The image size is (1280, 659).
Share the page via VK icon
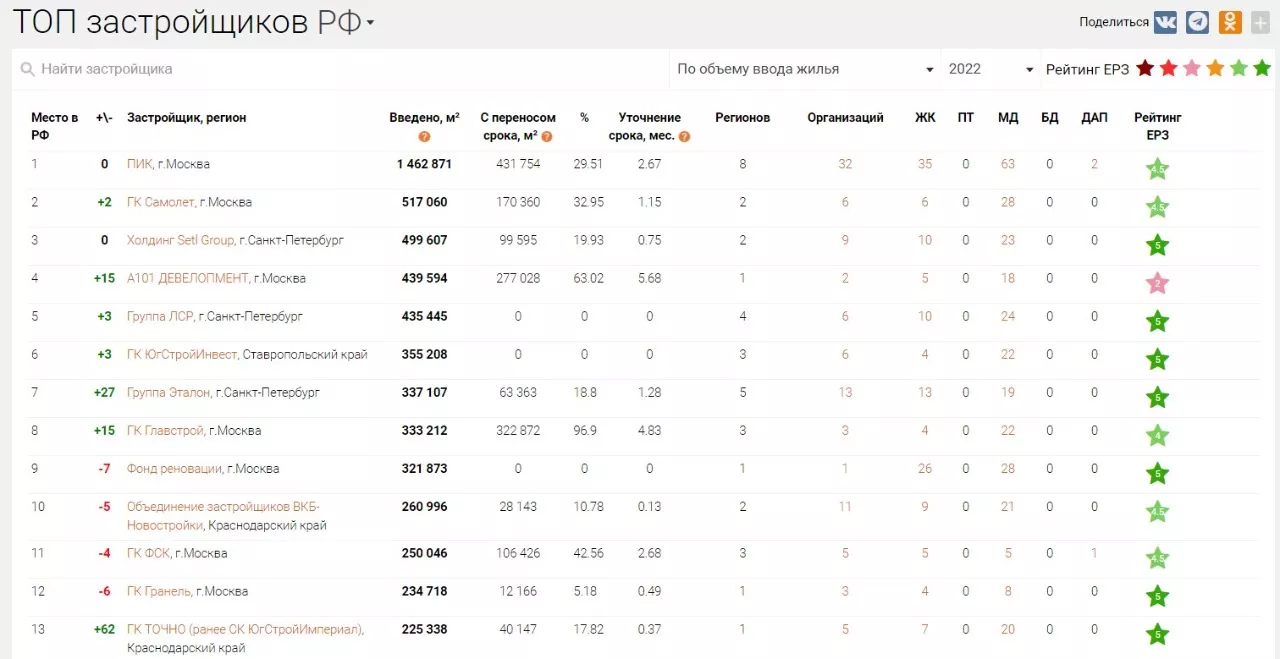pos(1165,22)
